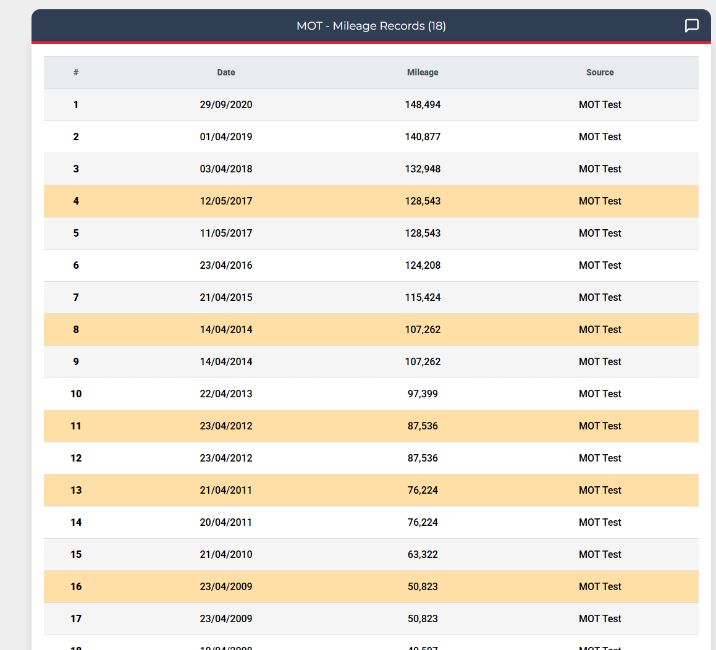This screenshot has height=650, width=716.
Task: Select MOT Test source in row 9
Action: tap(600, 361)
